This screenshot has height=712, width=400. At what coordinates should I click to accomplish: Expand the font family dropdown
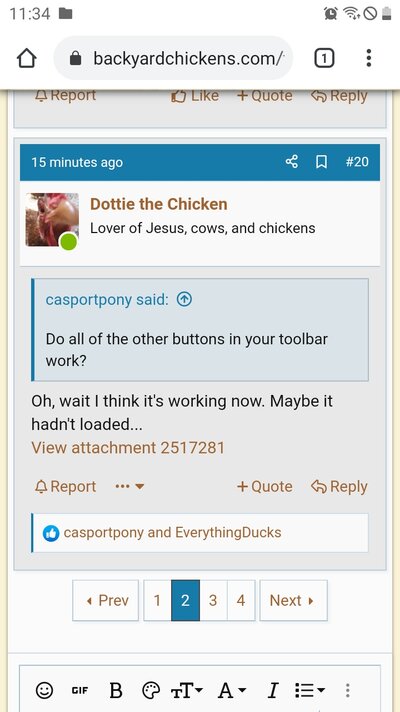pos(232,691)
